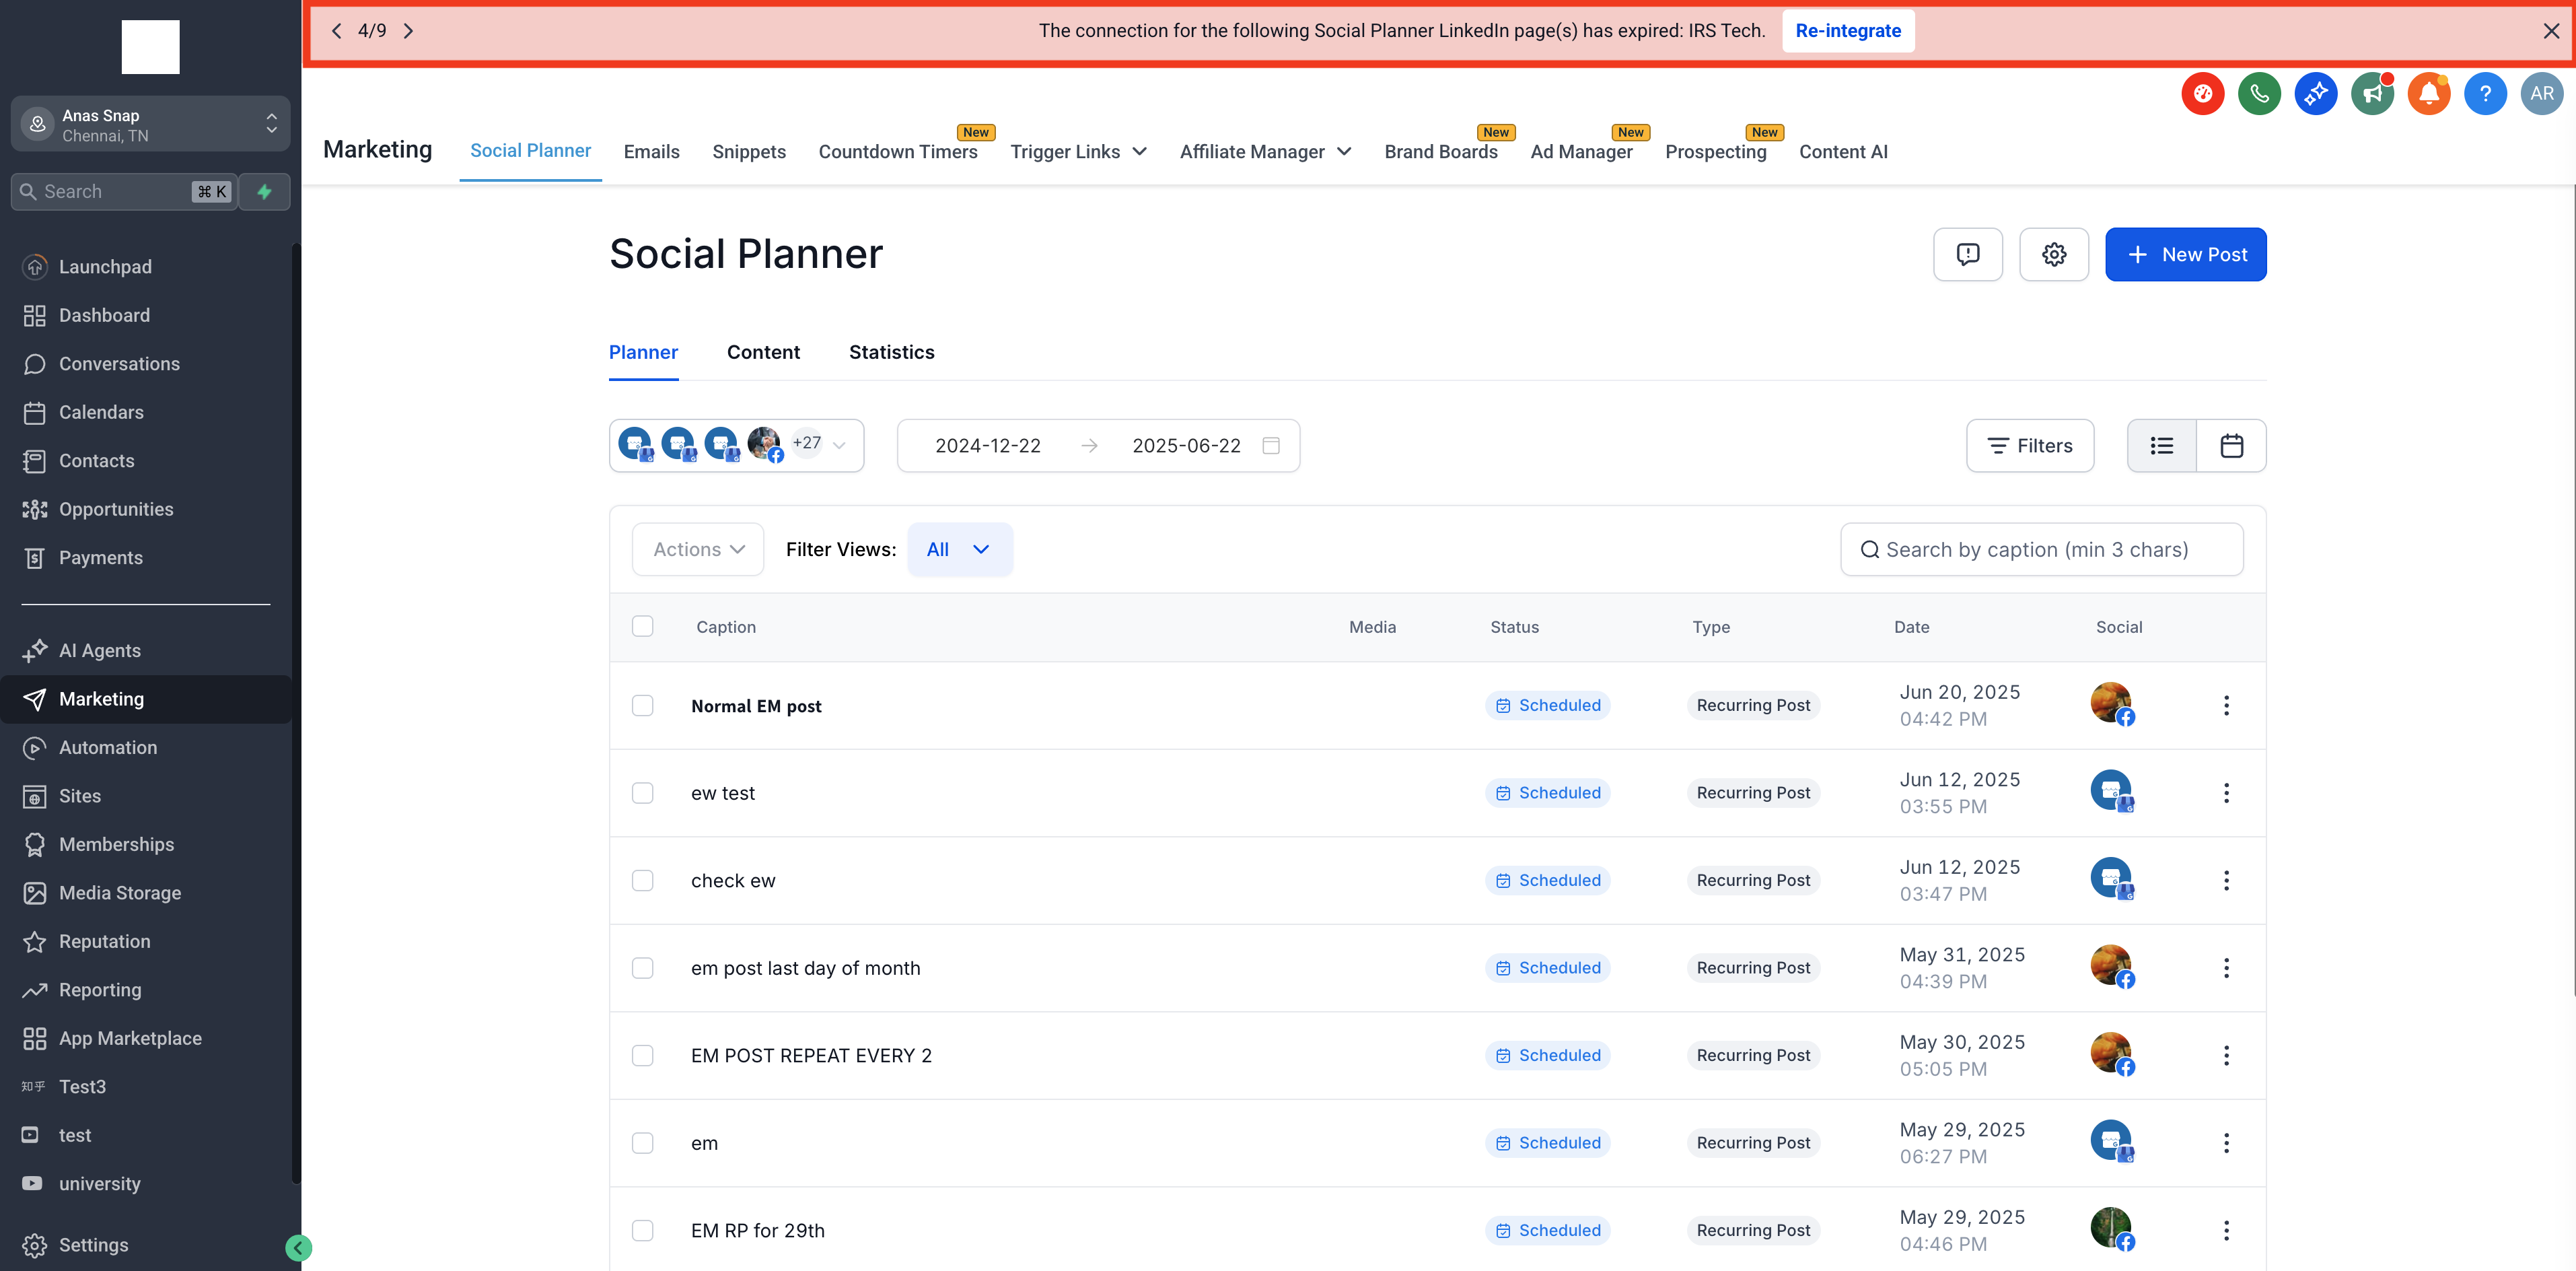Screen dimensions: 2576x1271
Task: Click the New Post button
Action: point(2185,255)
